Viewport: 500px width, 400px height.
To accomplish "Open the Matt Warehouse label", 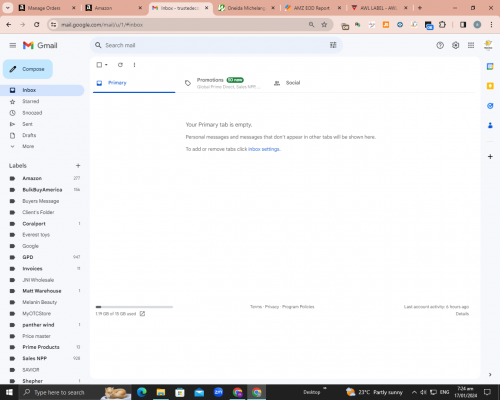I will click(42, 291).
